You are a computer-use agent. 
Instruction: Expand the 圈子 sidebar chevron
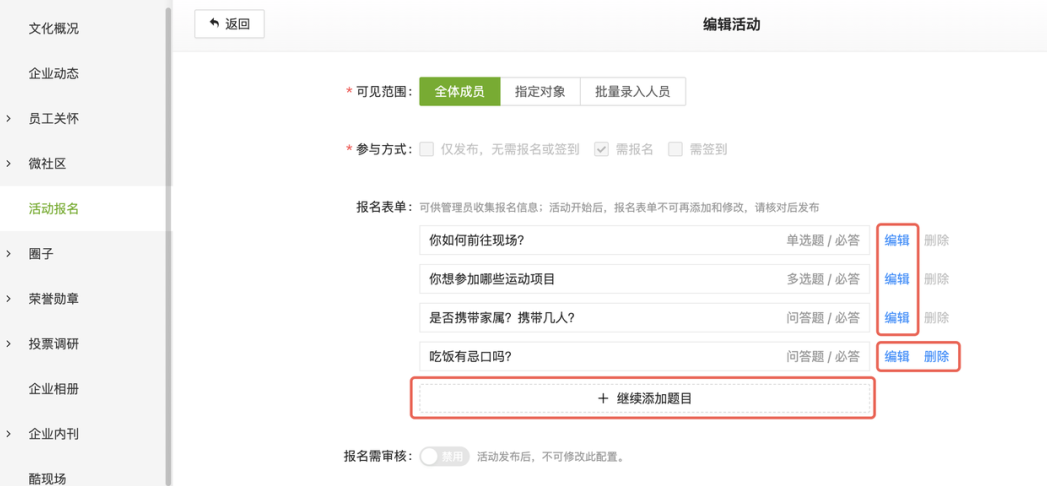coord(9,254)
